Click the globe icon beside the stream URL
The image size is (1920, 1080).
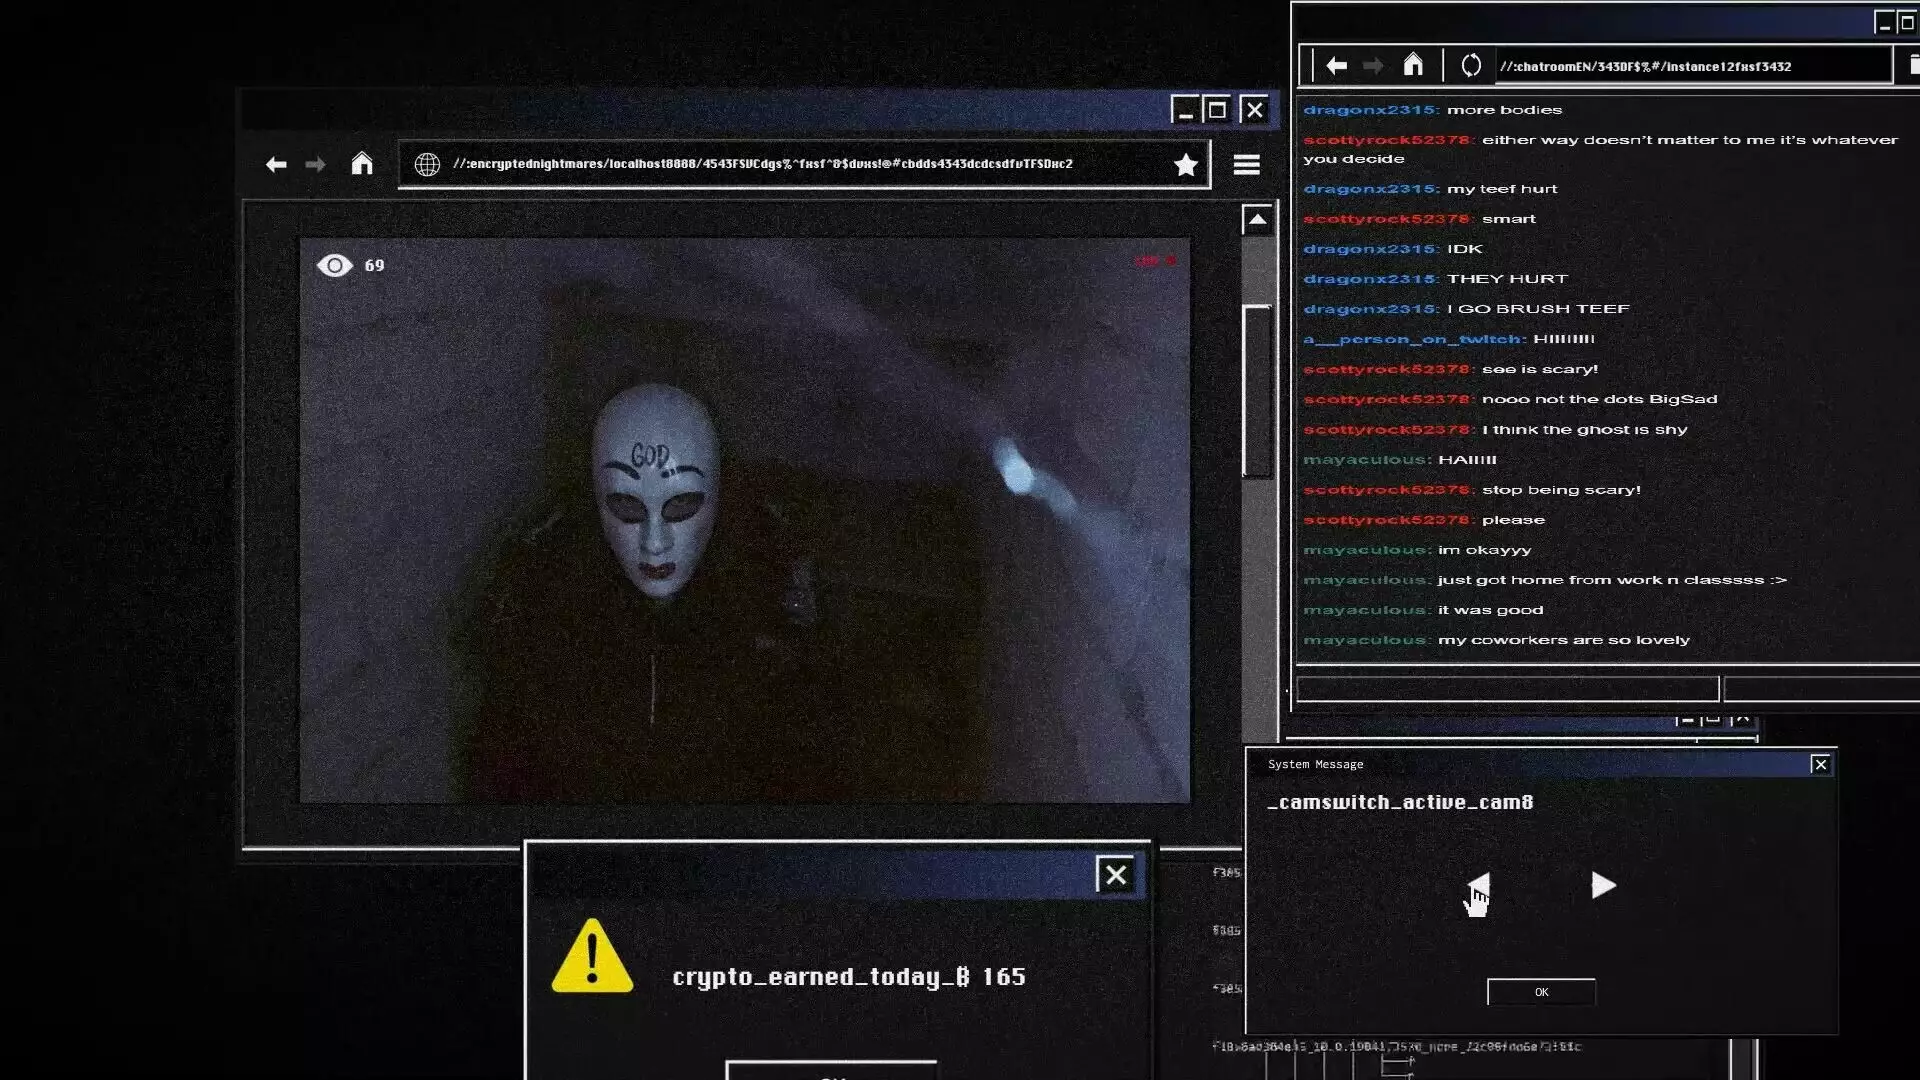tap(429, 164)
